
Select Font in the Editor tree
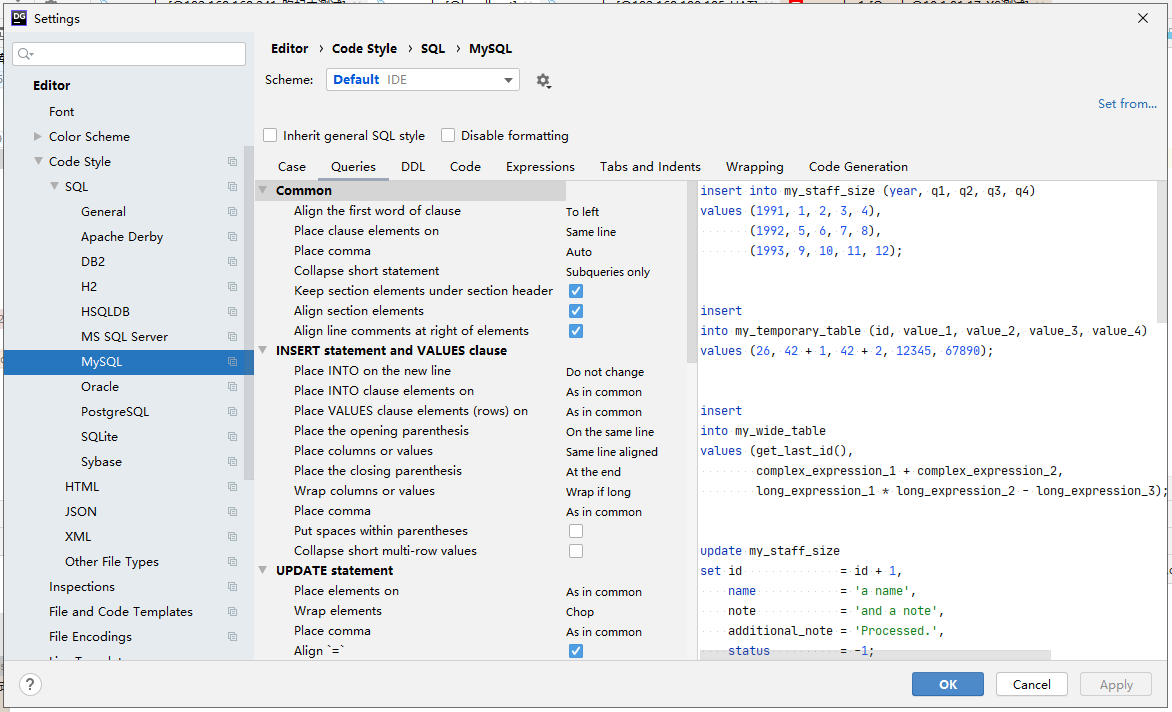point(61,111)
